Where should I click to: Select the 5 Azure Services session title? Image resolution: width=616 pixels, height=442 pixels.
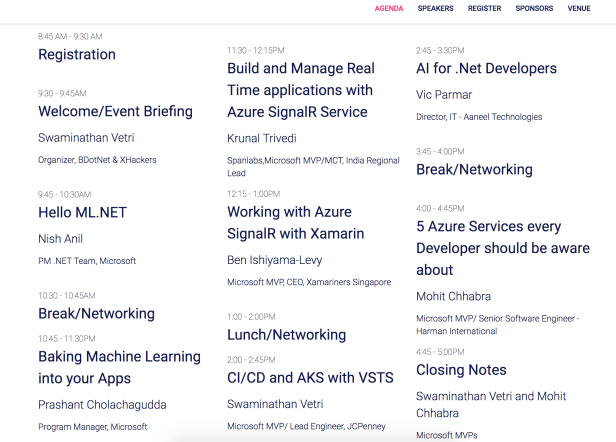tap(503, 248)
